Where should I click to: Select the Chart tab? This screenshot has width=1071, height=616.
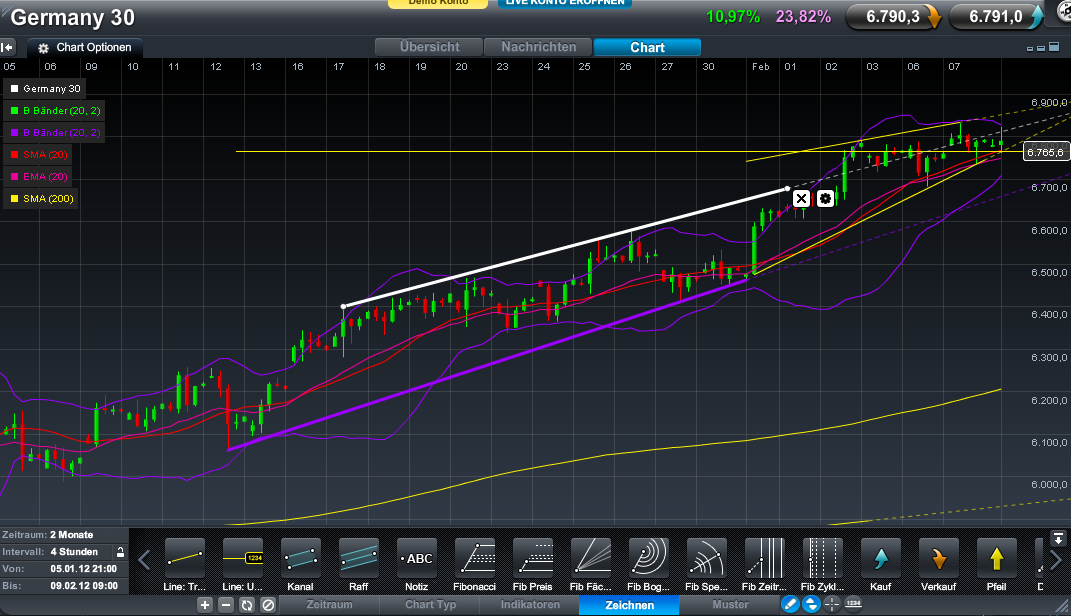[648, 47]
